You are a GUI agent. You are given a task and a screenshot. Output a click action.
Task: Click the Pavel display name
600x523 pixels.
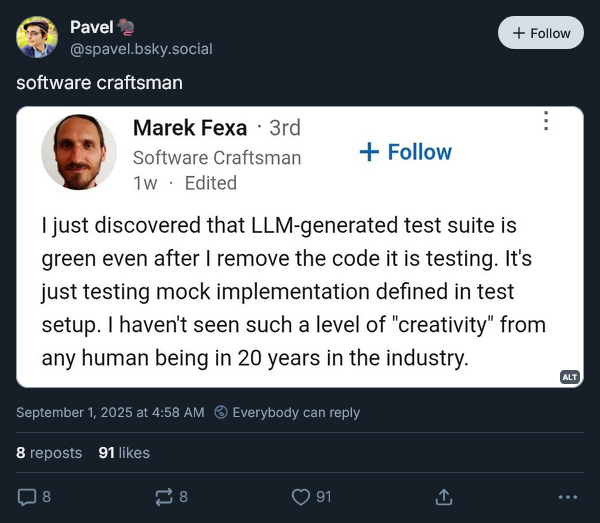pos(91,27)
